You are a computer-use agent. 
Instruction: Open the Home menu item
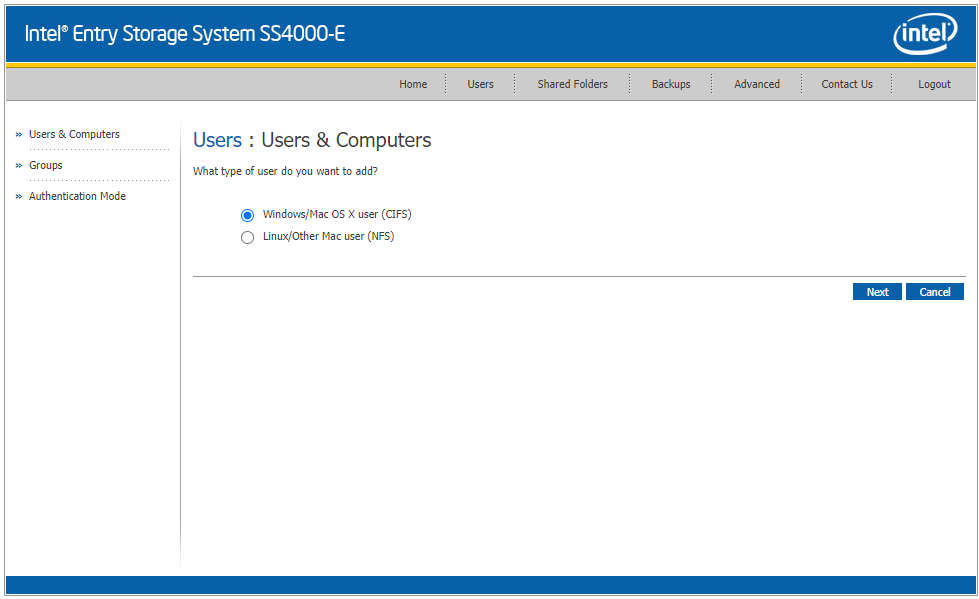[x=413, y=84]
